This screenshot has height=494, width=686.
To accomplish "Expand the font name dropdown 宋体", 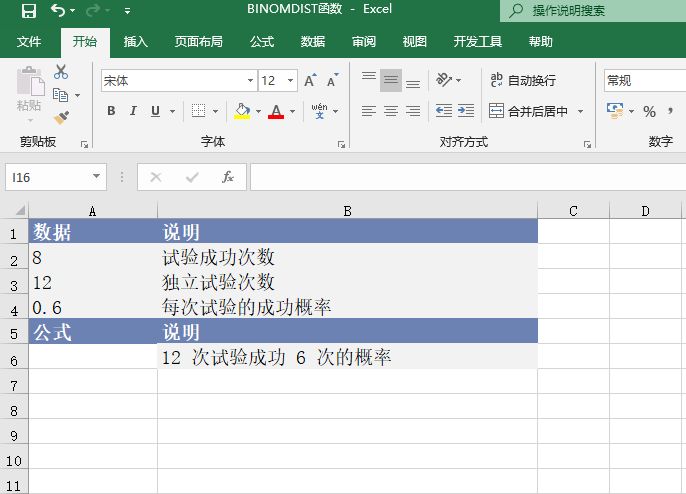I will pyautogui.click(x=251, y=81).
